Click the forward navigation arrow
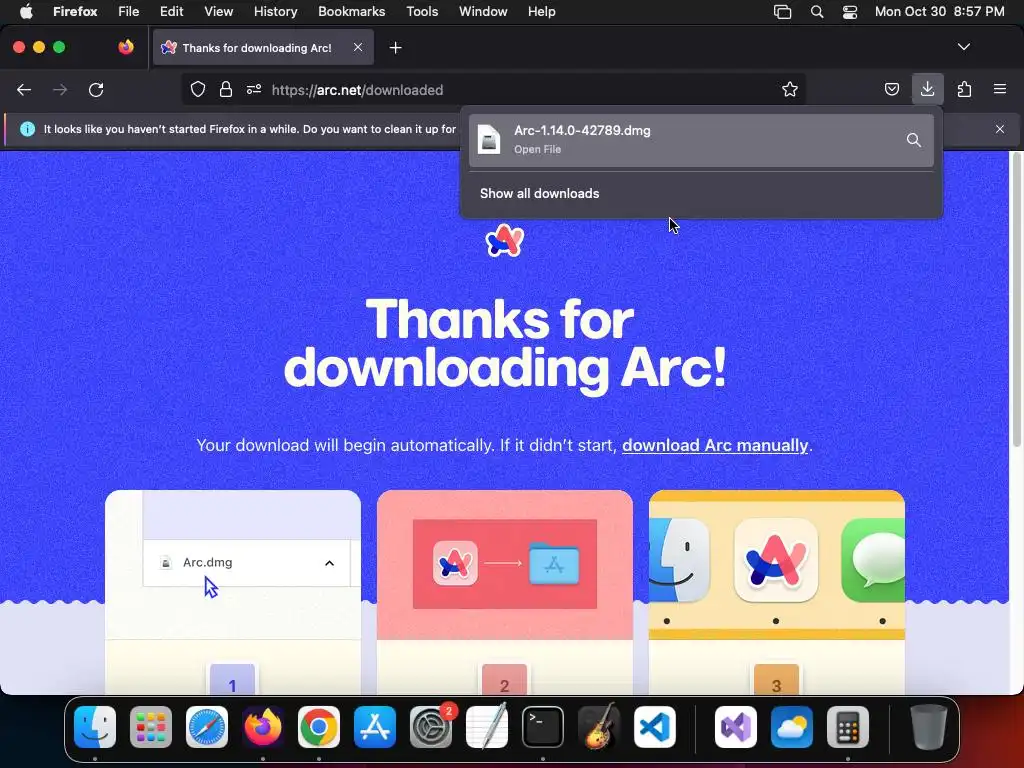 60,89
